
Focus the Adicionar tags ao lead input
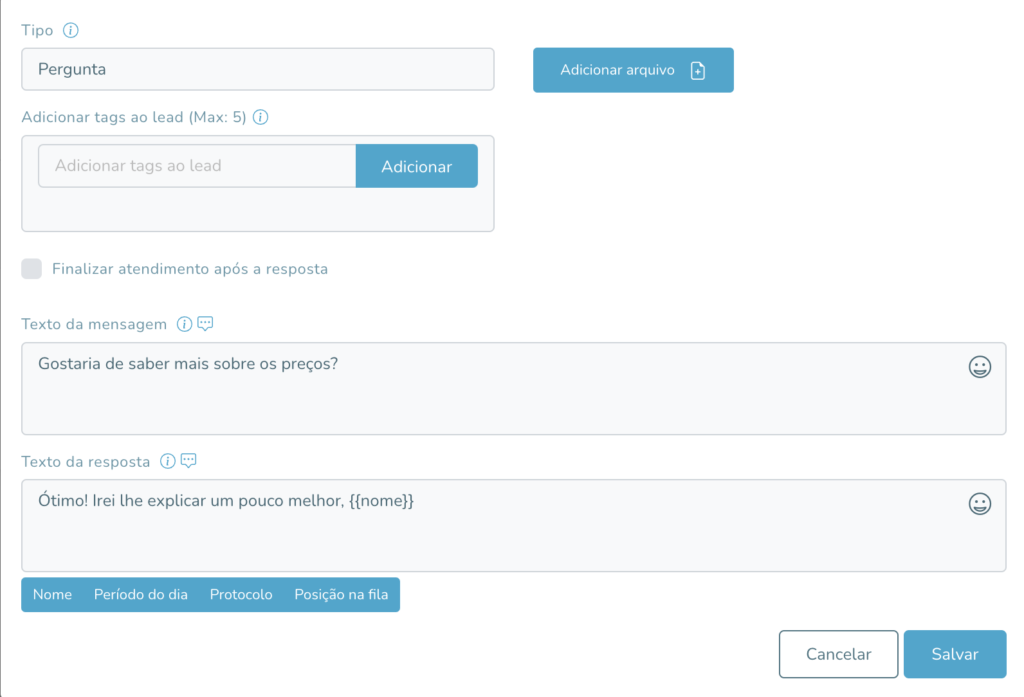[x=197, y=166]
